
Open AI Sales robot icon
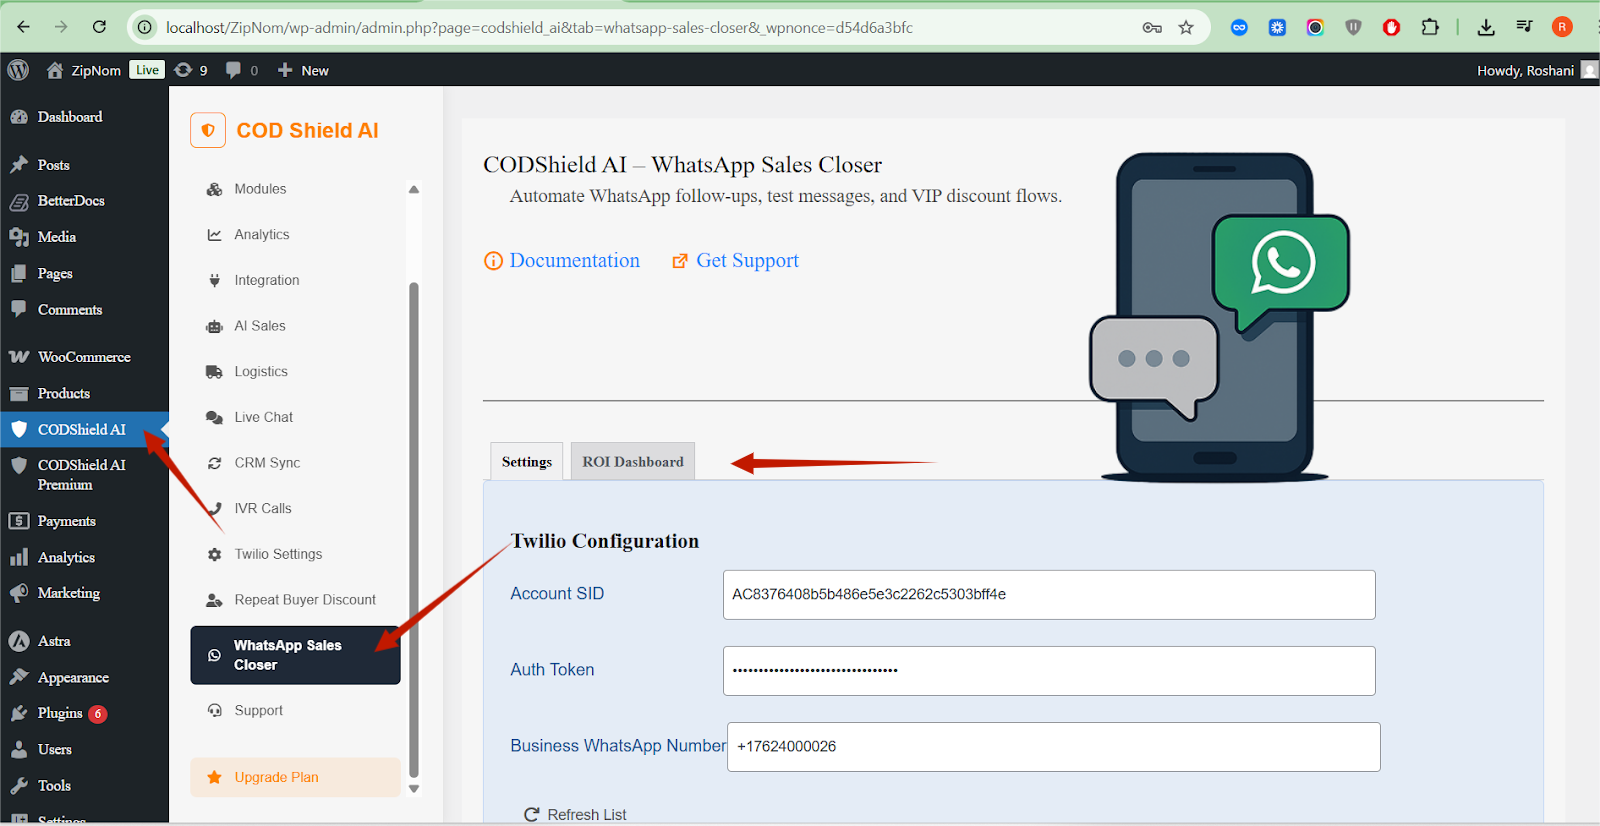(214, 327)
